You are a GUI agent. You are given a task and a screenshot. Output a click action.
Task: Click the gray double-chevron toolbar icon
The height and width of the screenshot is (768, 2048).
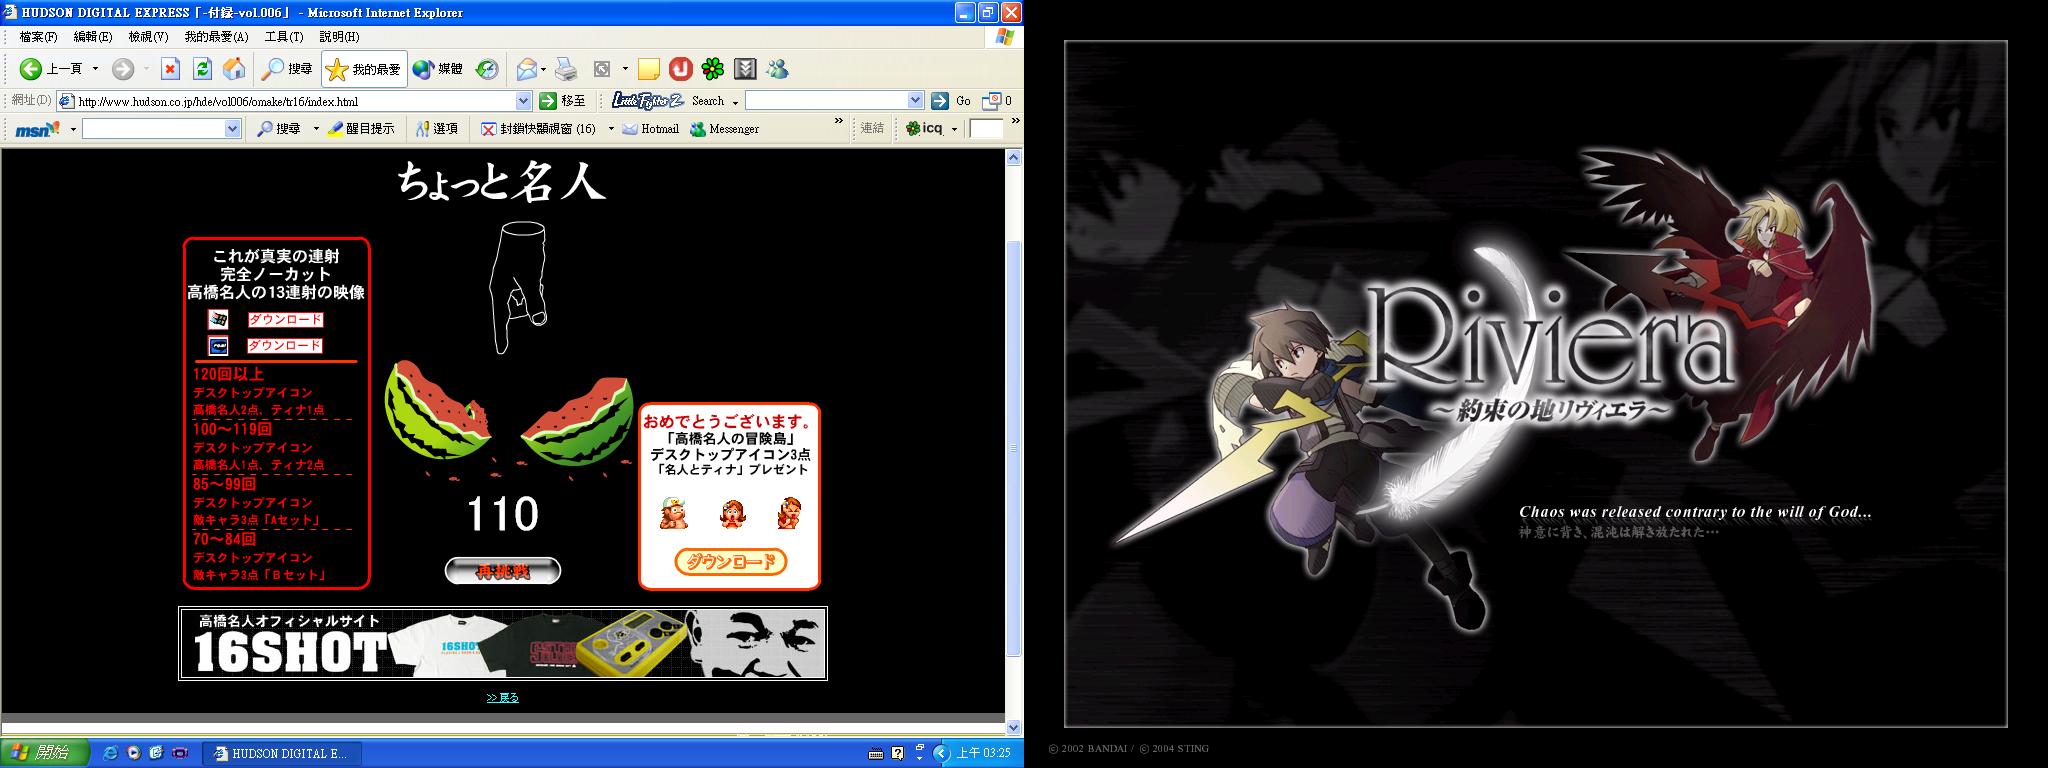pos(745,69)
